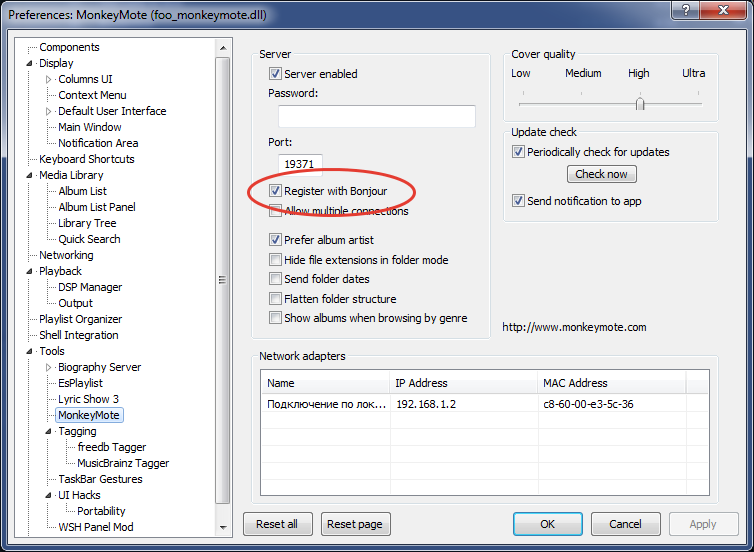
Task: Open EsPlaylist settings
Action: pos(80,383)
